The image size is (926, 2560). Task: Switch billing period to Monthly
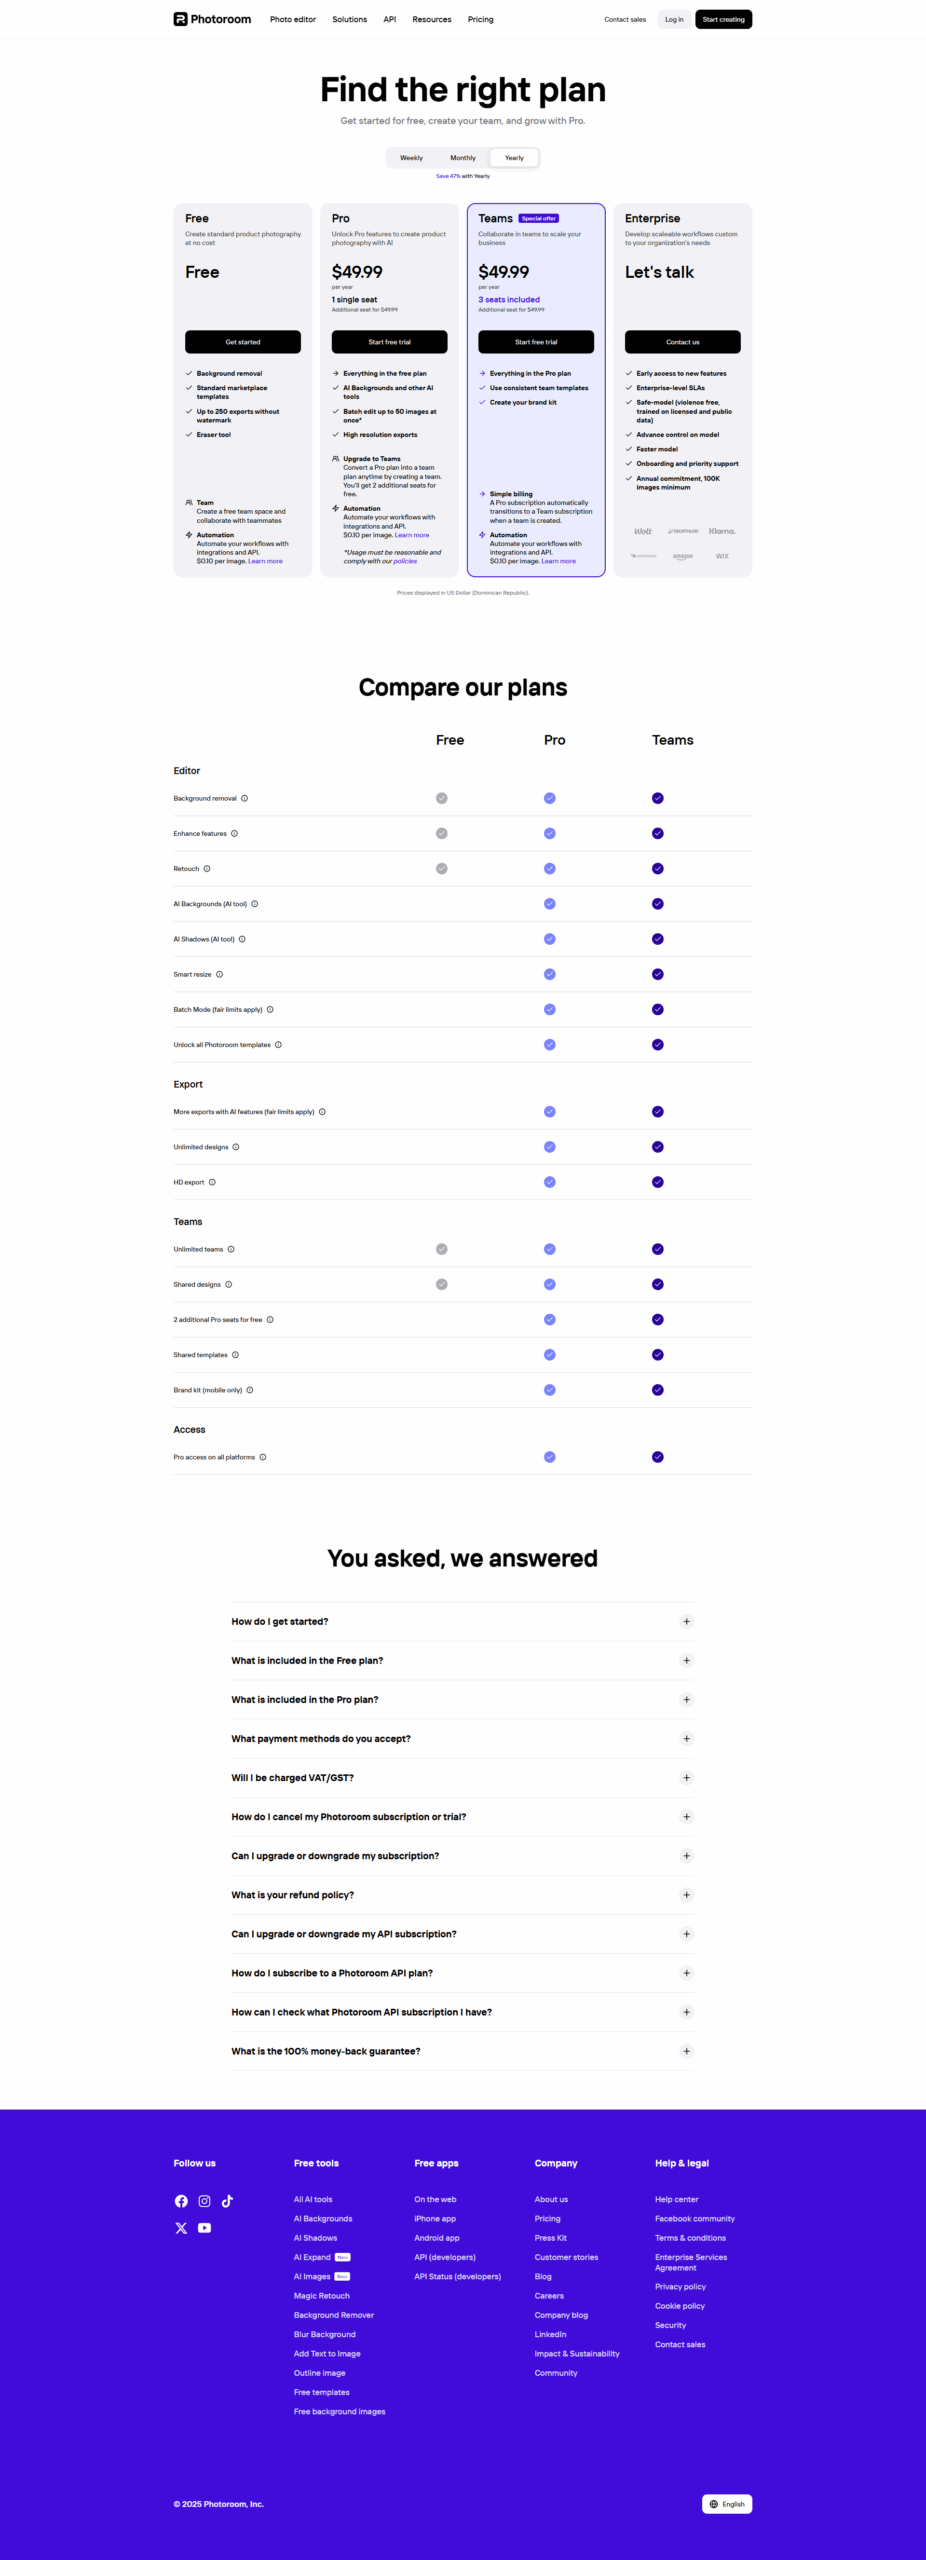click(x=463, y=158)
